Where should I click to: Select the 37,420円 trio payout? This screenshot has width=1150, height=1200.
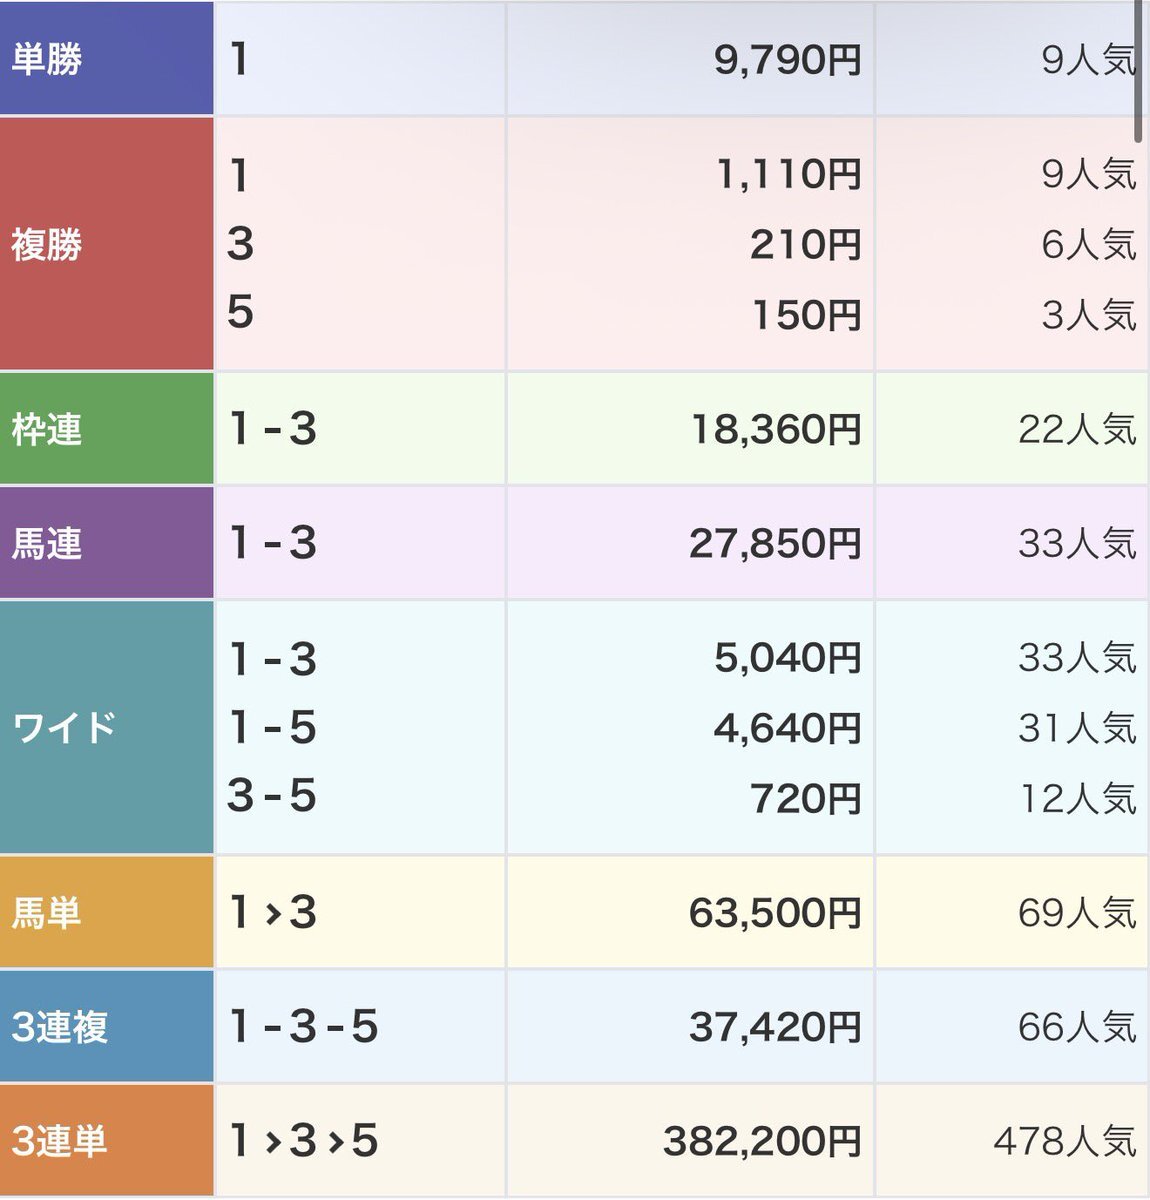click(x=774, y=1027)
